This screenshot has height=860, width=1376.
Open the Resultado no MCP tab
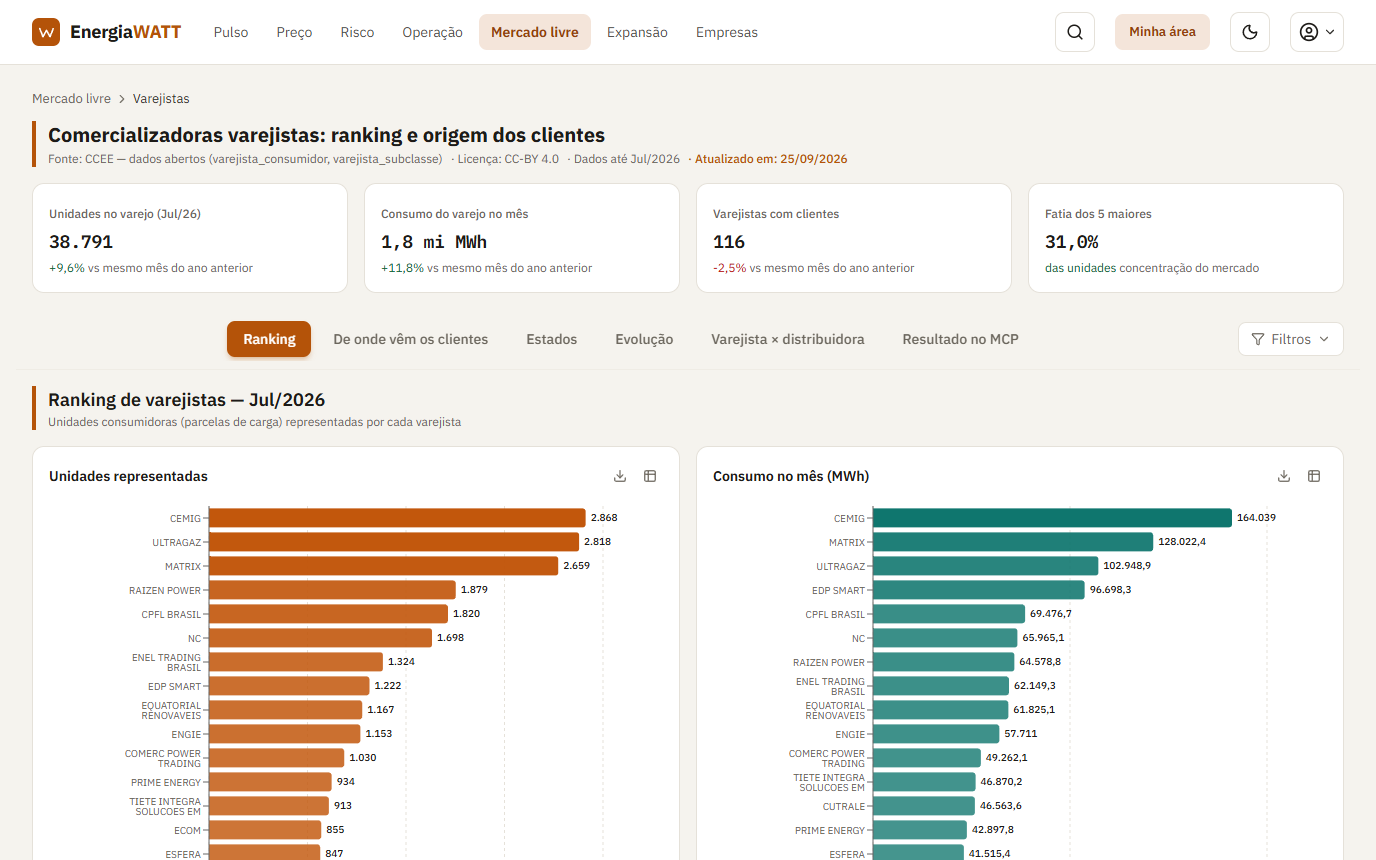click(x=961, y=339)
